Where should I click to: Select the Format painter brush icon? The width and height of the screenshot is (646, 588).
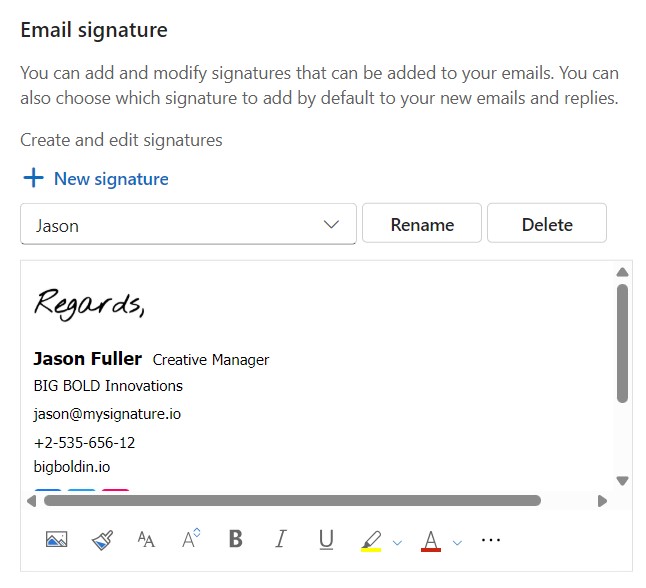pos(102,539)
